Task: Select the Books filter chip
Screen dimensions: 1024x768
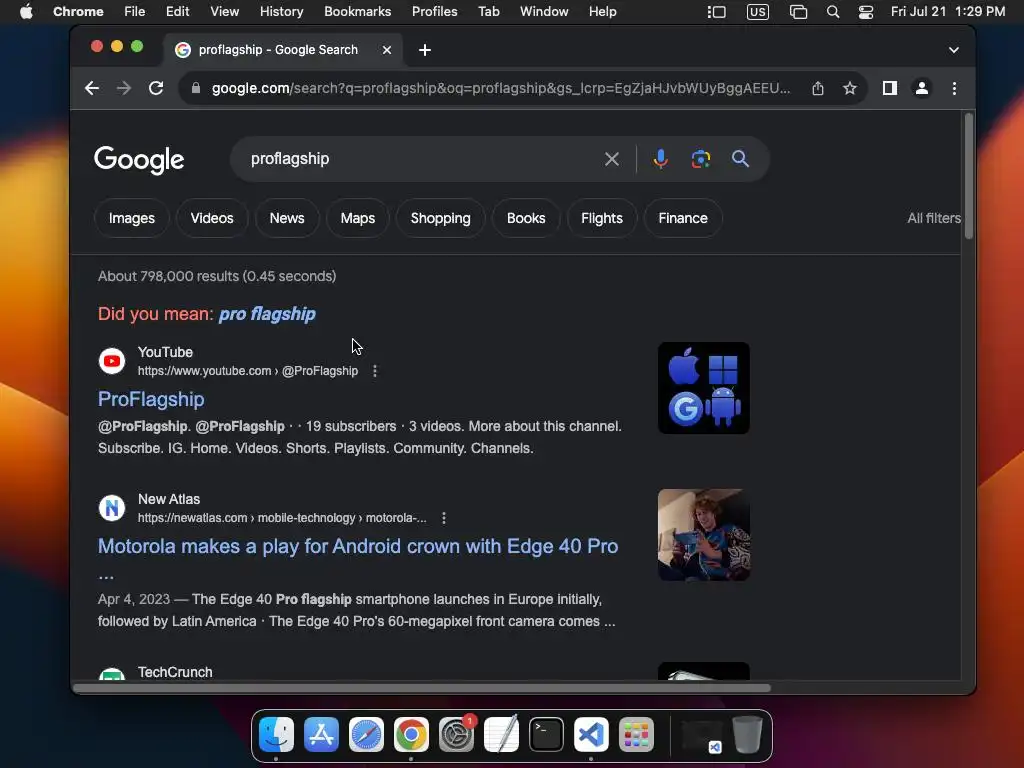Action: click(x=526, y=218)
